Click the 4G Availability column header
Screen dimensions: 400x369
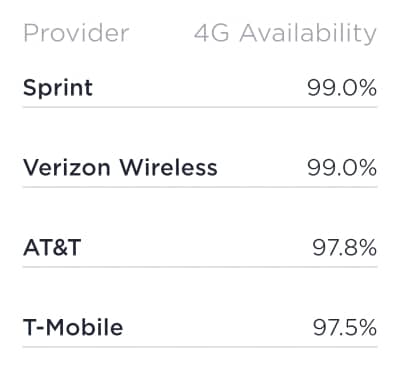[285, 34]
